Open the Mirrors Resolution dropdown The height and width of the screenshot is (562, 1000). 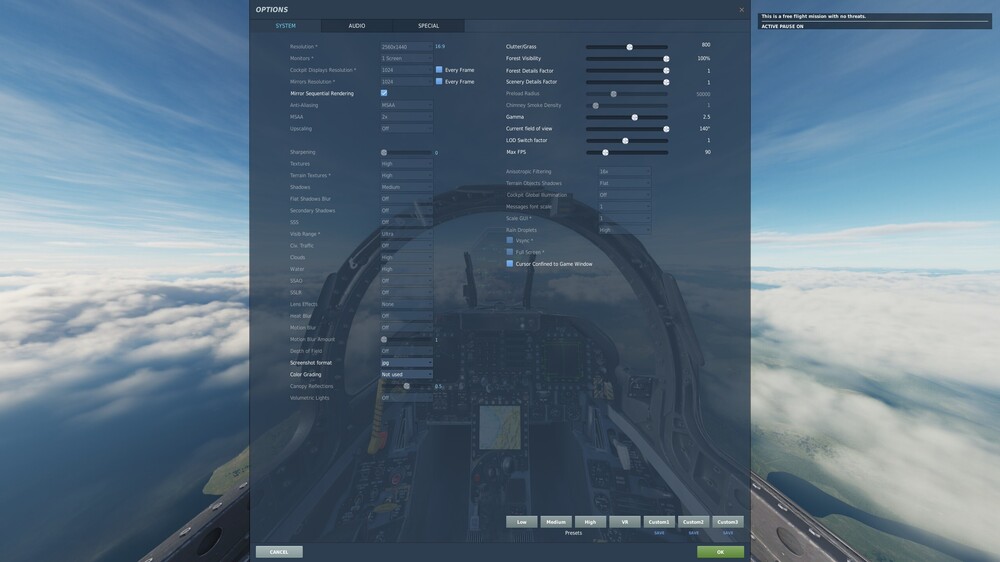point(406,82)
